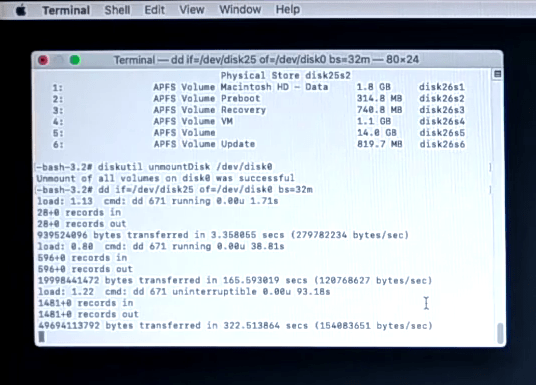Click the 'load: 1.13' status line

pos(158,201)
